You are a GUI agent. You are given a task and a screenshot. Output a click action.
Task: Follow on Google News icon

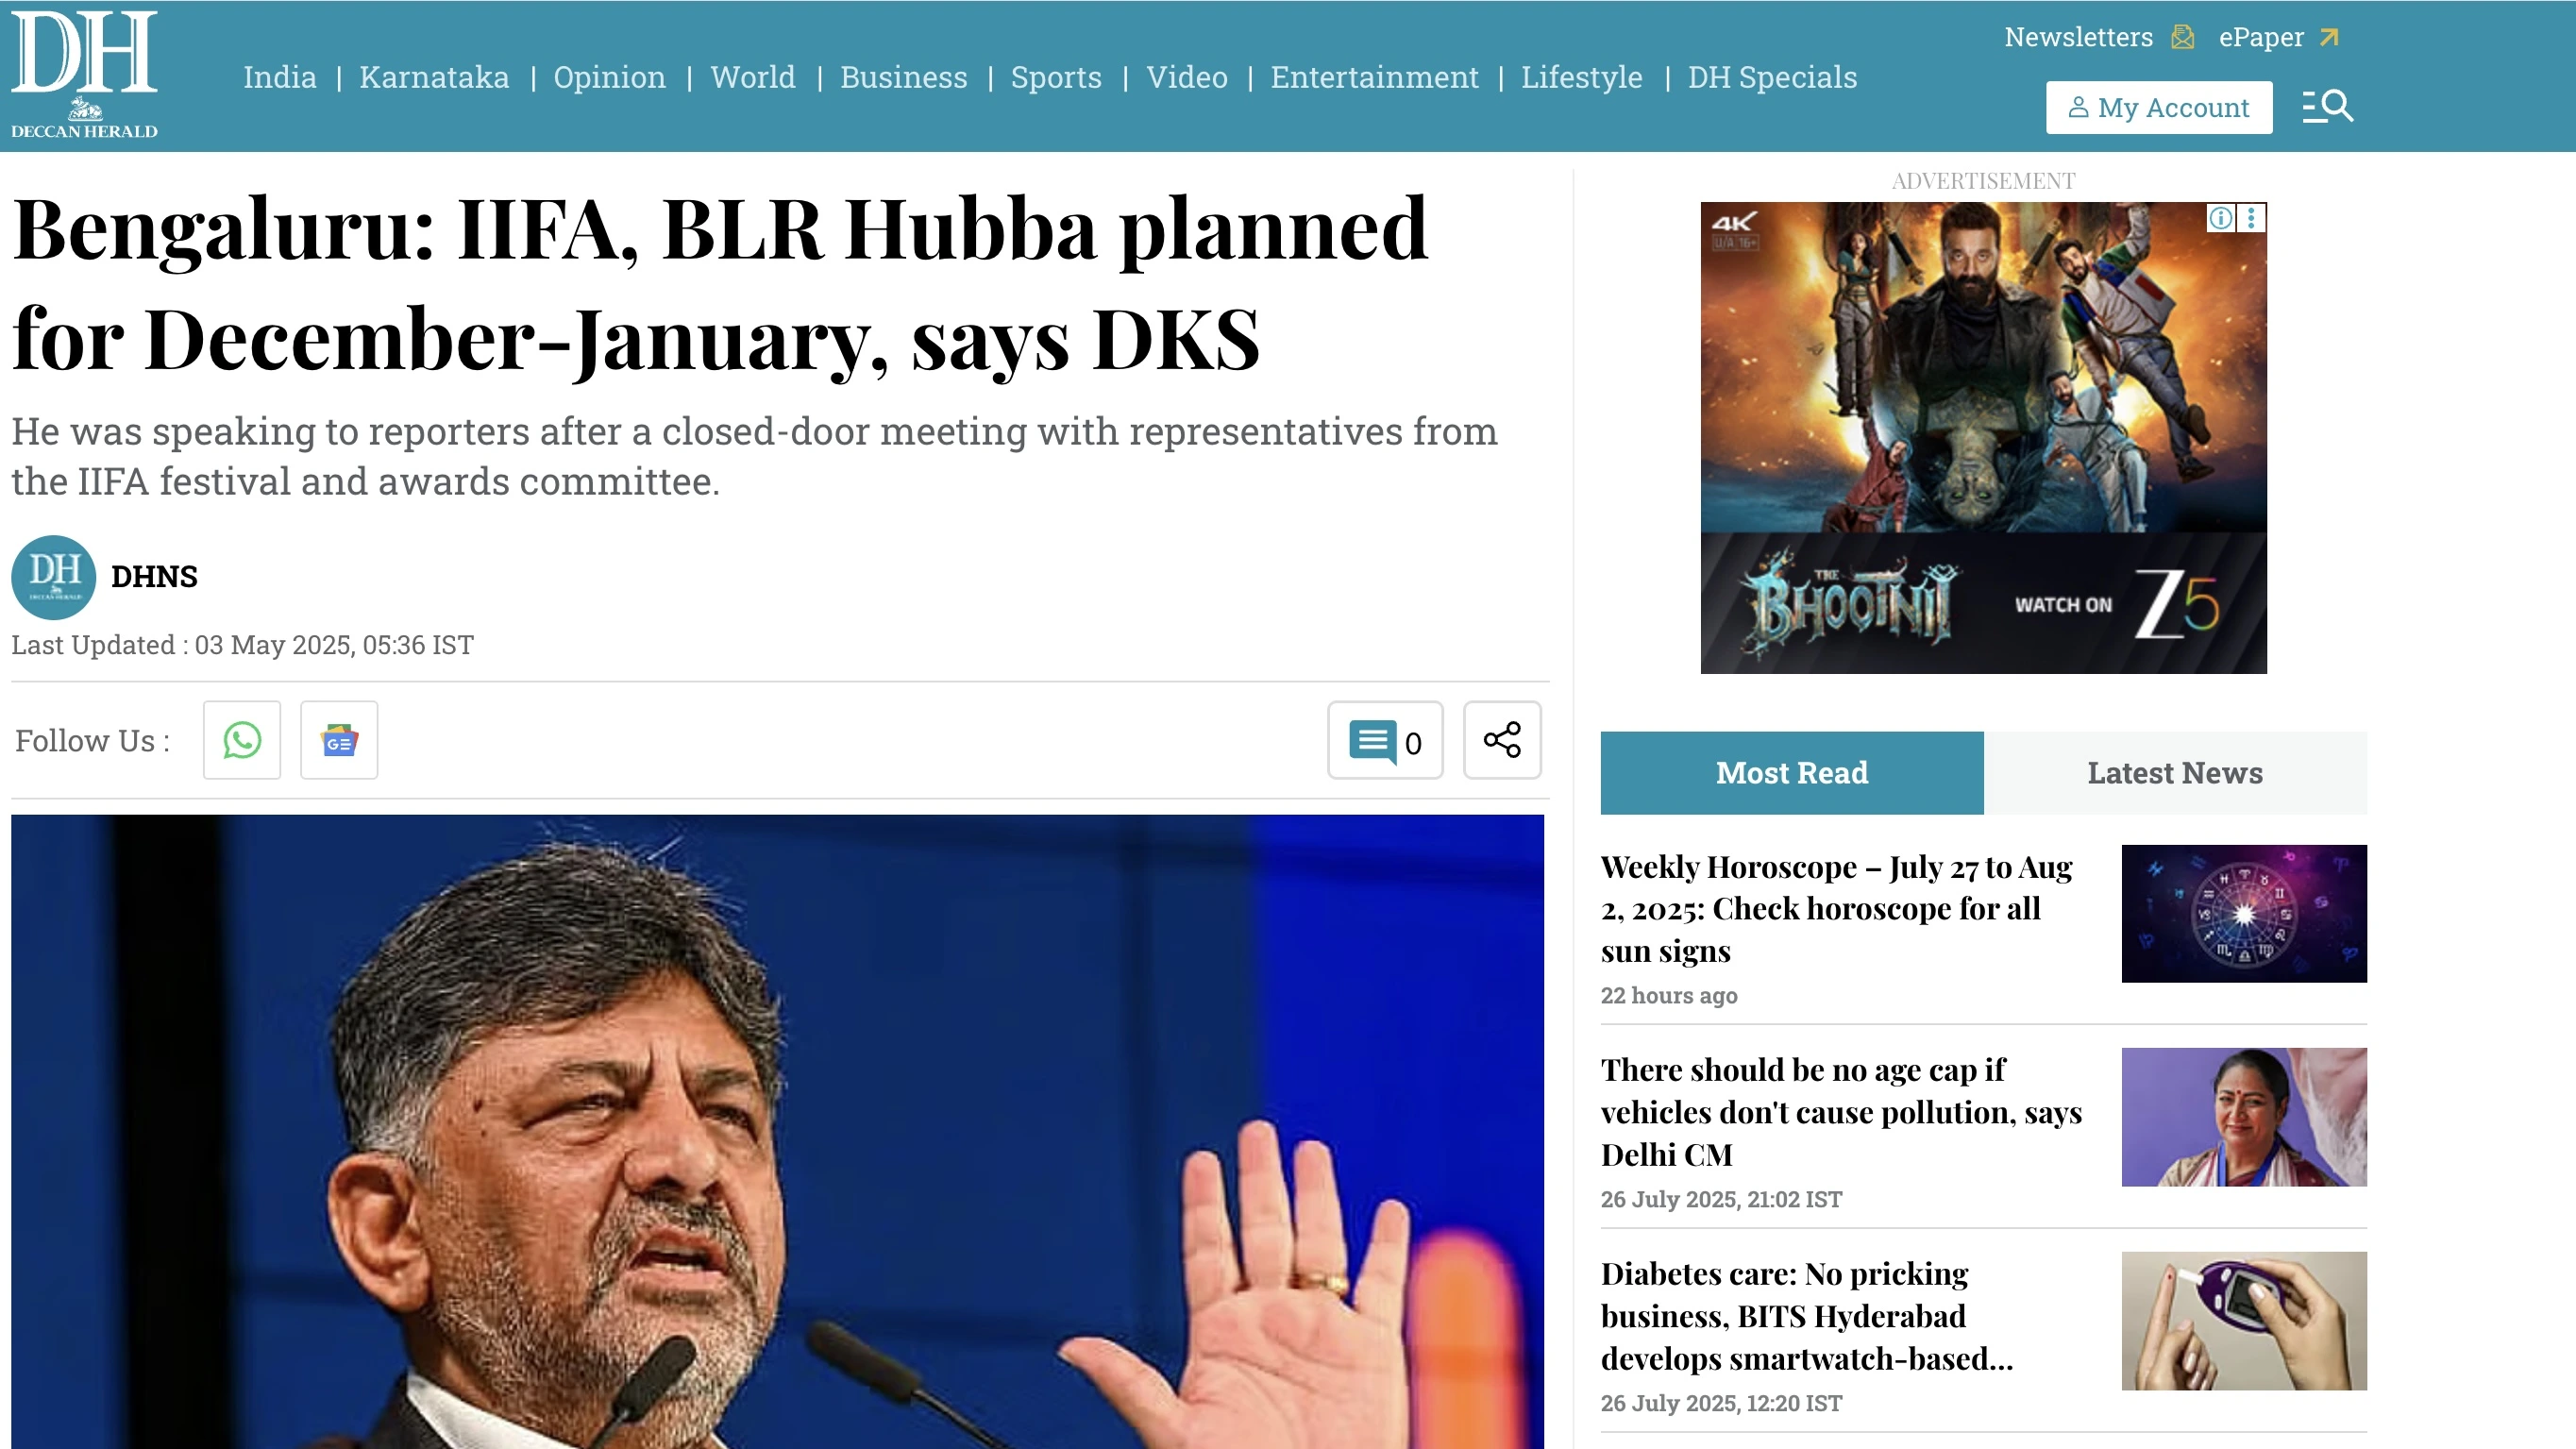coord(339,740)
